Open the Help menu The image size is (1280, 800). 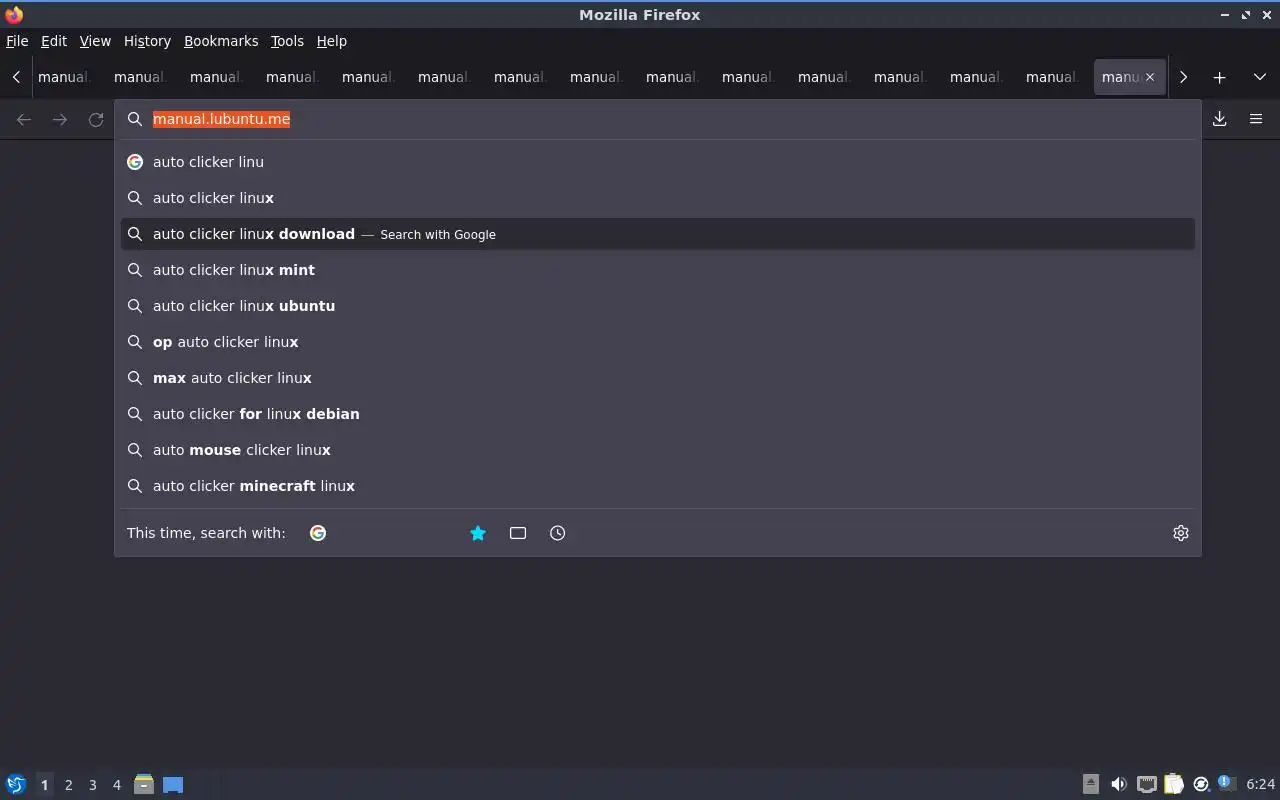tap(332, 41)
